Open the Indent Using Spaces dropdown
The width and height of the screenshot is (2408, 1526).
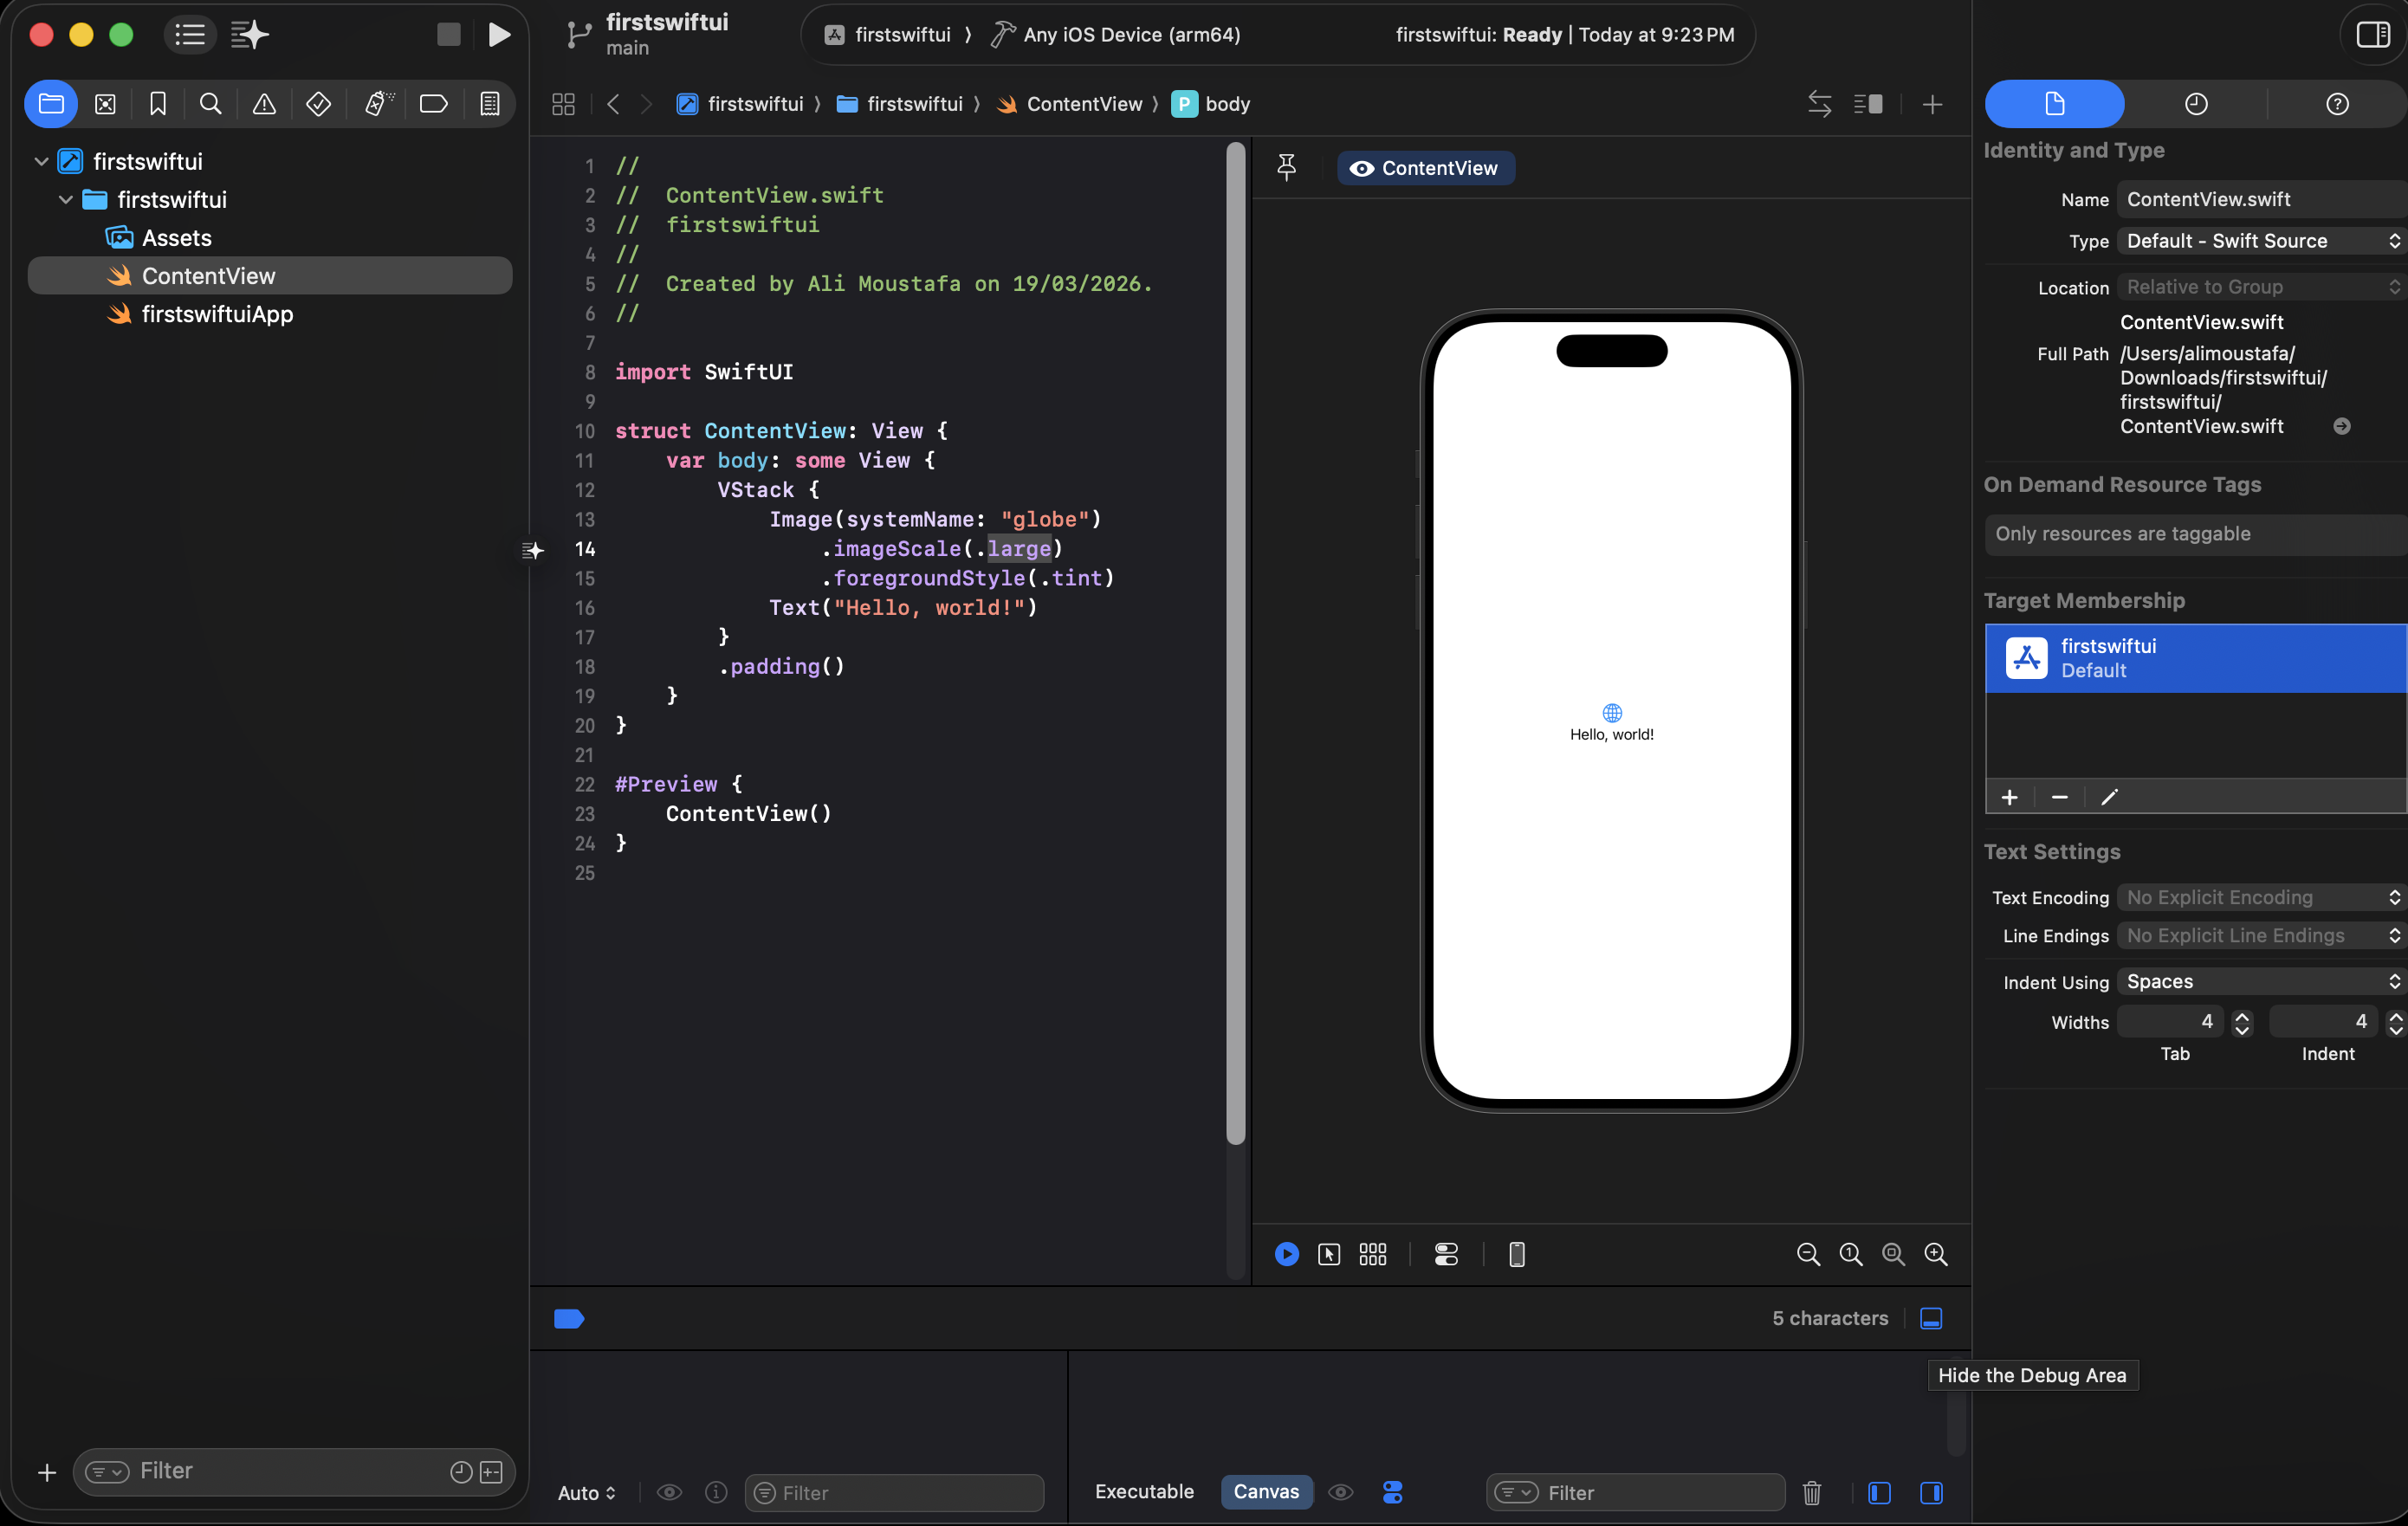tap(2262, 982)
